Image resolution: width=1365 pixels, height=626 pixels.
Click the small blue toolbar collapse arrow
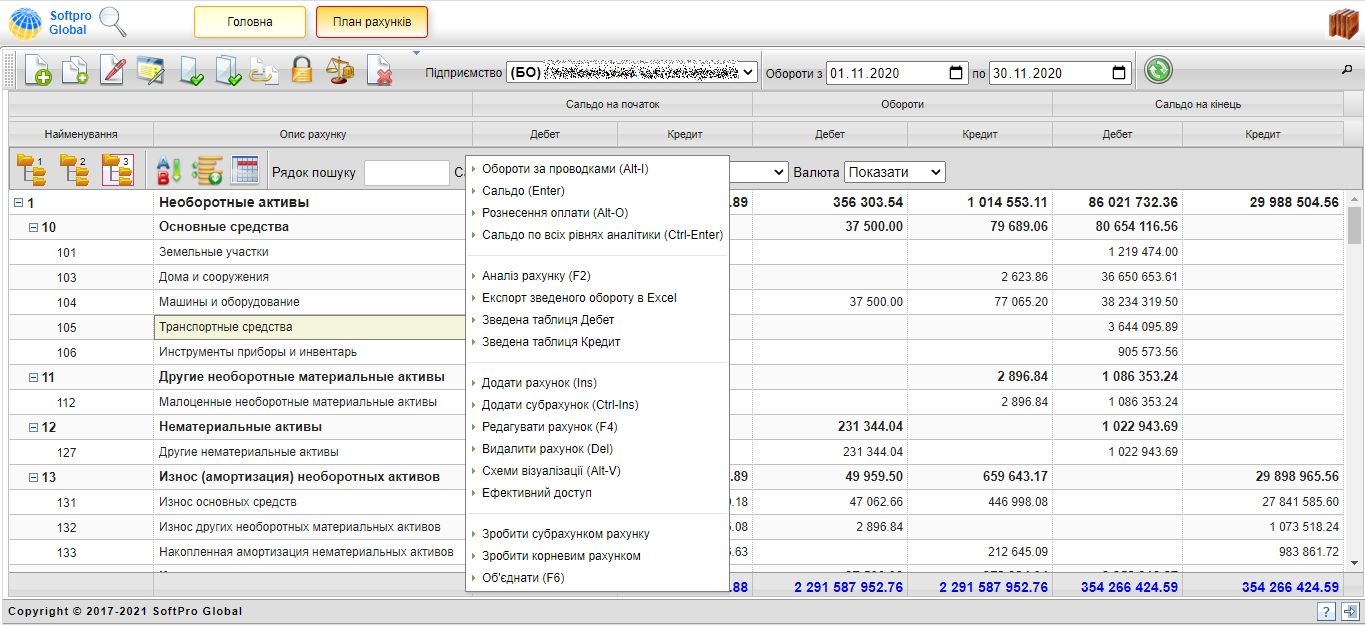click(416, 52)
